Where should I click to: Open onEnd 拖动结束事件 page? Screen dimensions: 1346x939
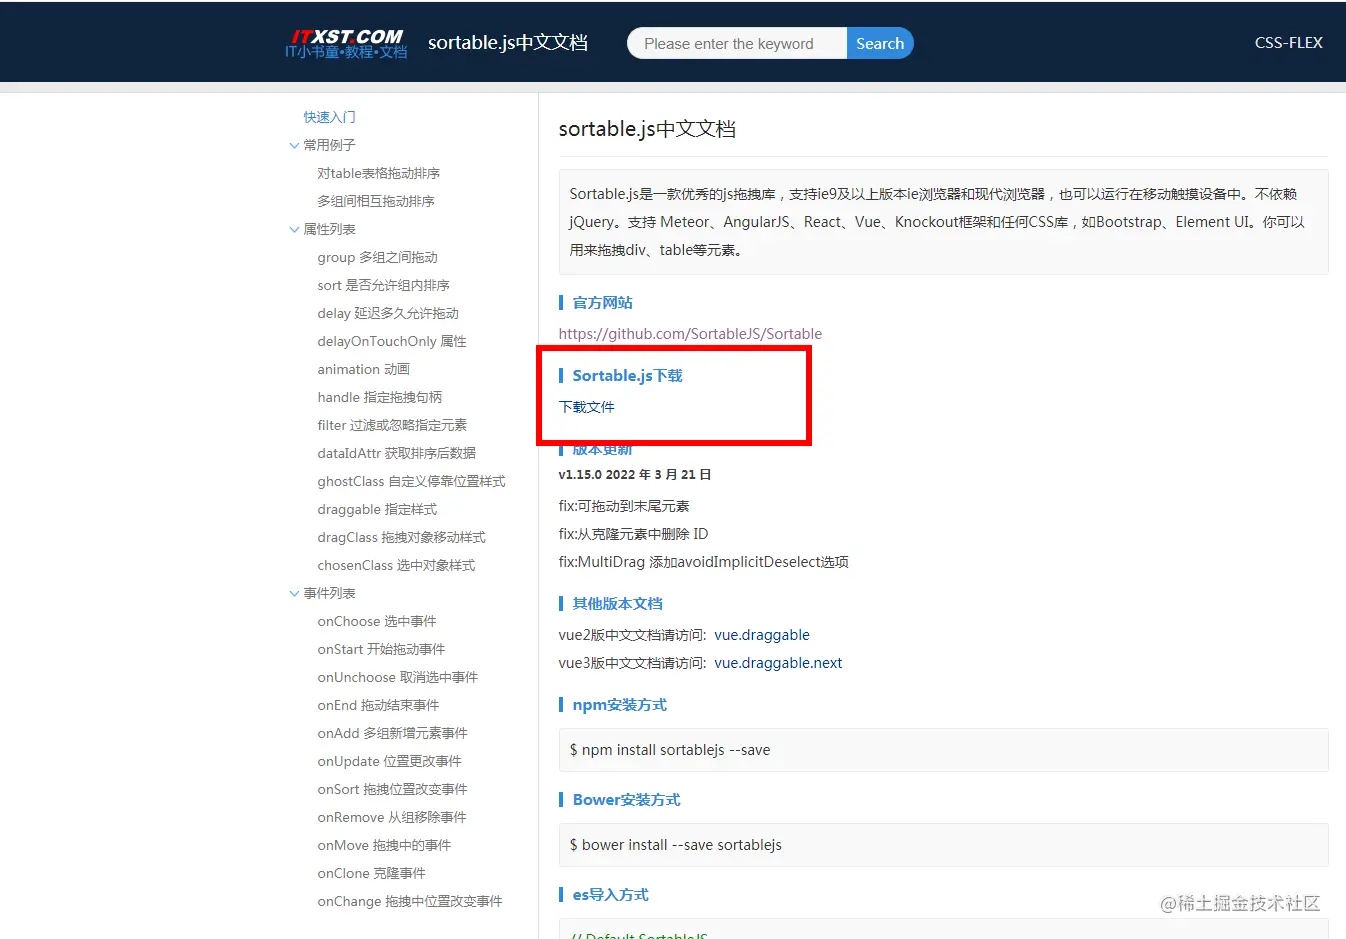tap(378, 705)
